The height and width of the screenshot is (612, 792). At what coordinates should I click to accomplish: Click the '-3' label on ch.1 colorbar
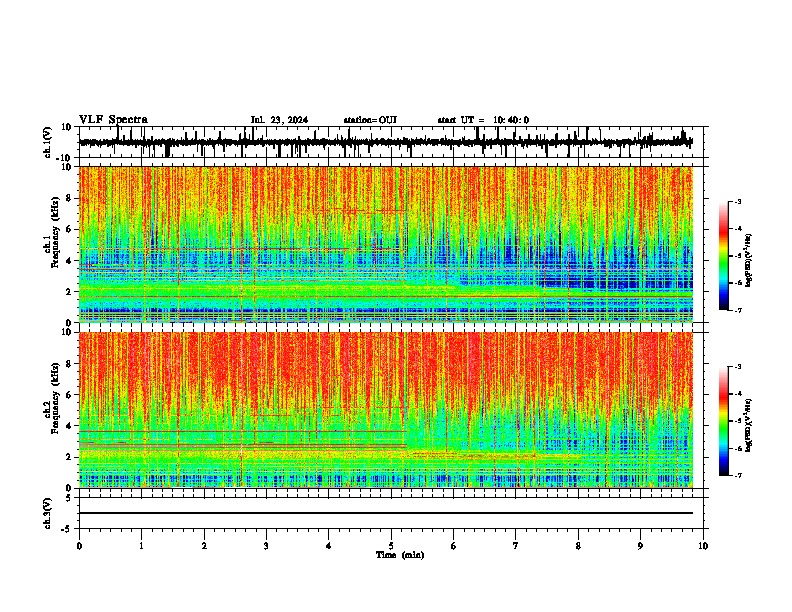pos(738,201)
